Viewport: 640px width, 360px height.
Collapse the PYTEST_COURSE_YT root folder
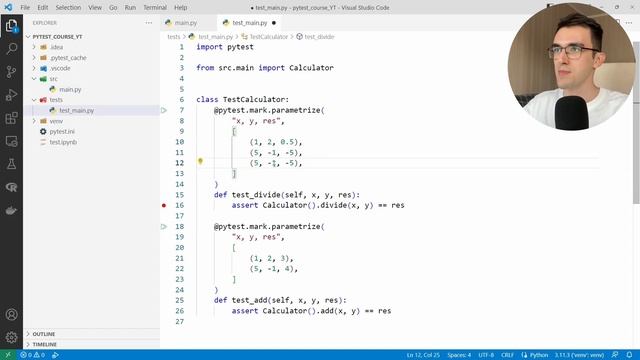point(57,36)
